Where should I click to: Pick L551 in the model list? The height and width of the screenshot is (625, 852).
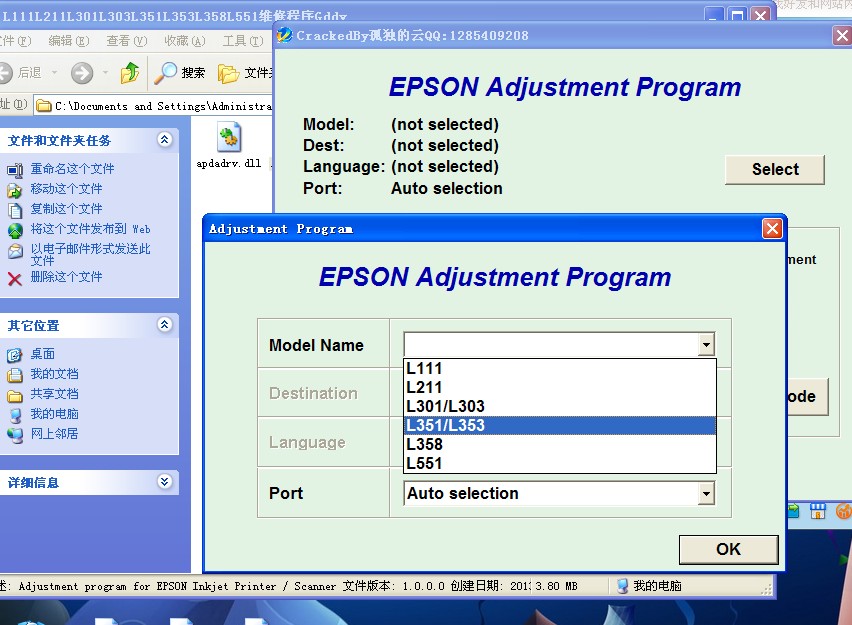point(560,464)
